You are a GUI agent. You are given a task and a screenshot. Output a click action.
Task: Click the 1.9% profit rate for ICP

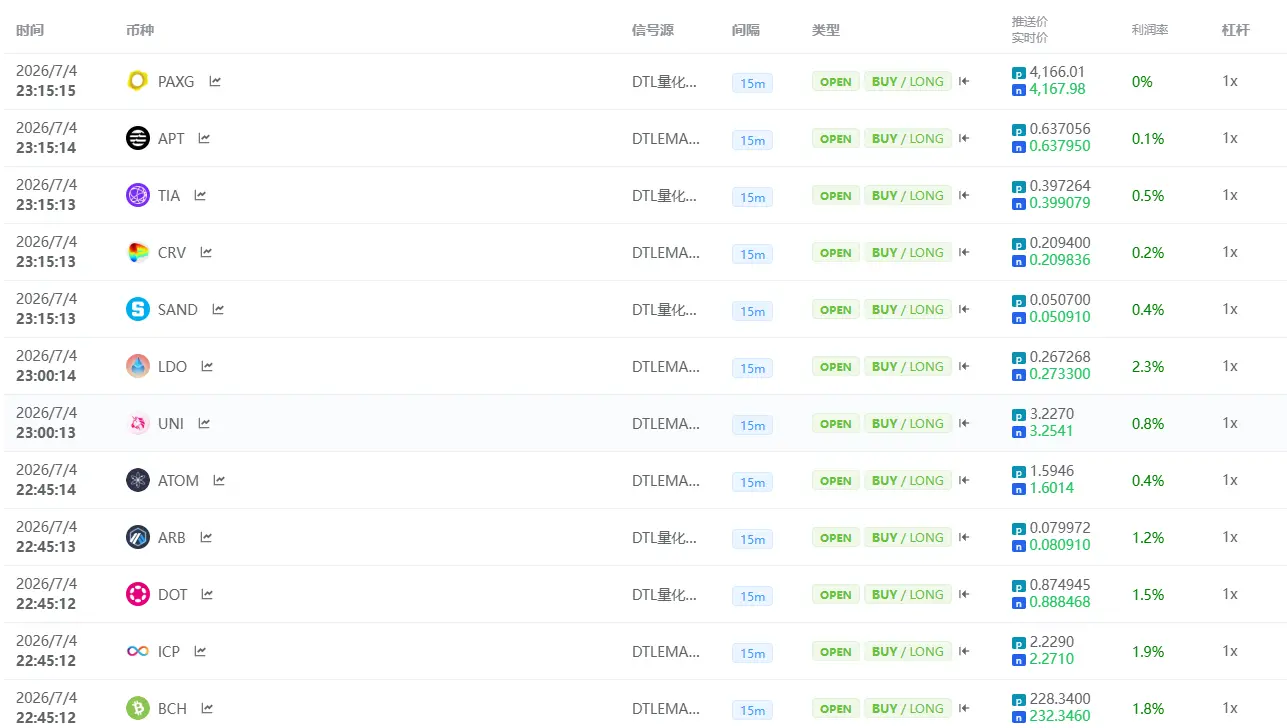point(1148,652)
